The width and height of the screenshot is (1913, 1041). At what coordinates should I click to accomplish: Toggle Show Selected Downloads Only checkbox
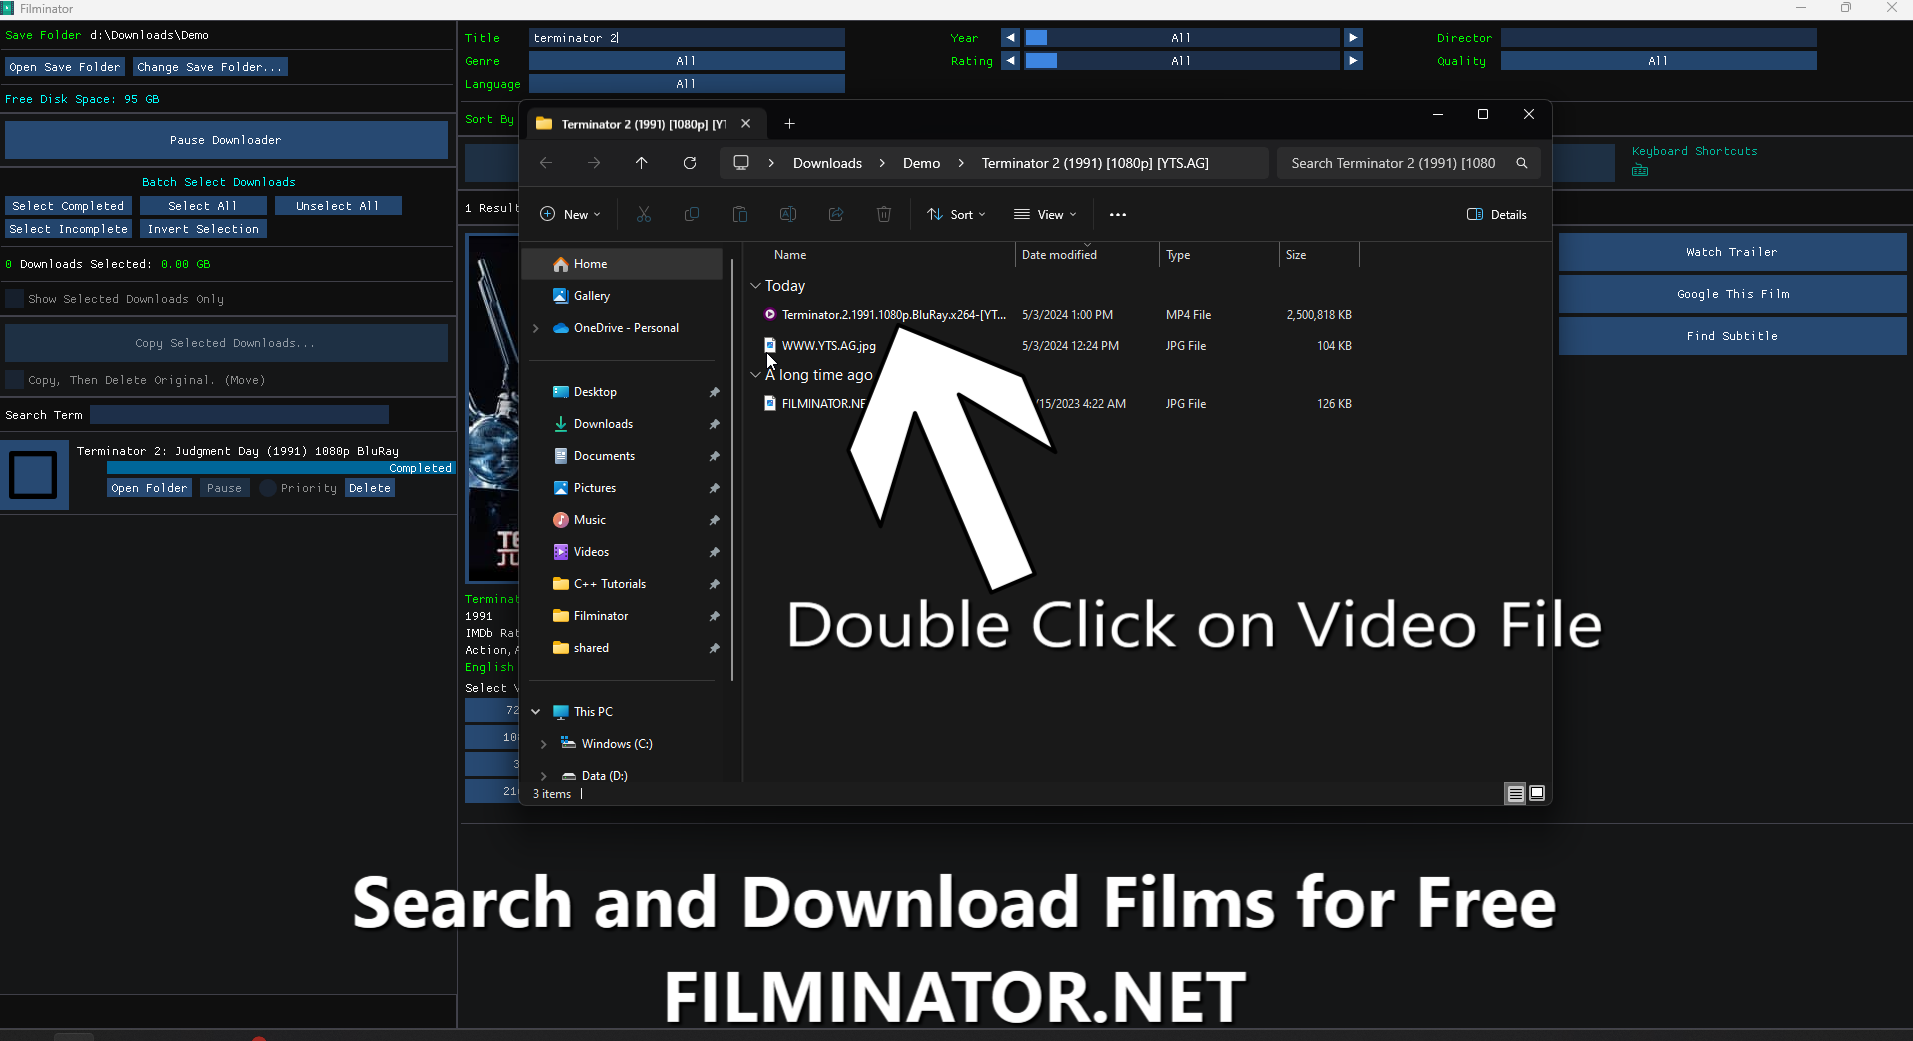click(x=14, y=298)
